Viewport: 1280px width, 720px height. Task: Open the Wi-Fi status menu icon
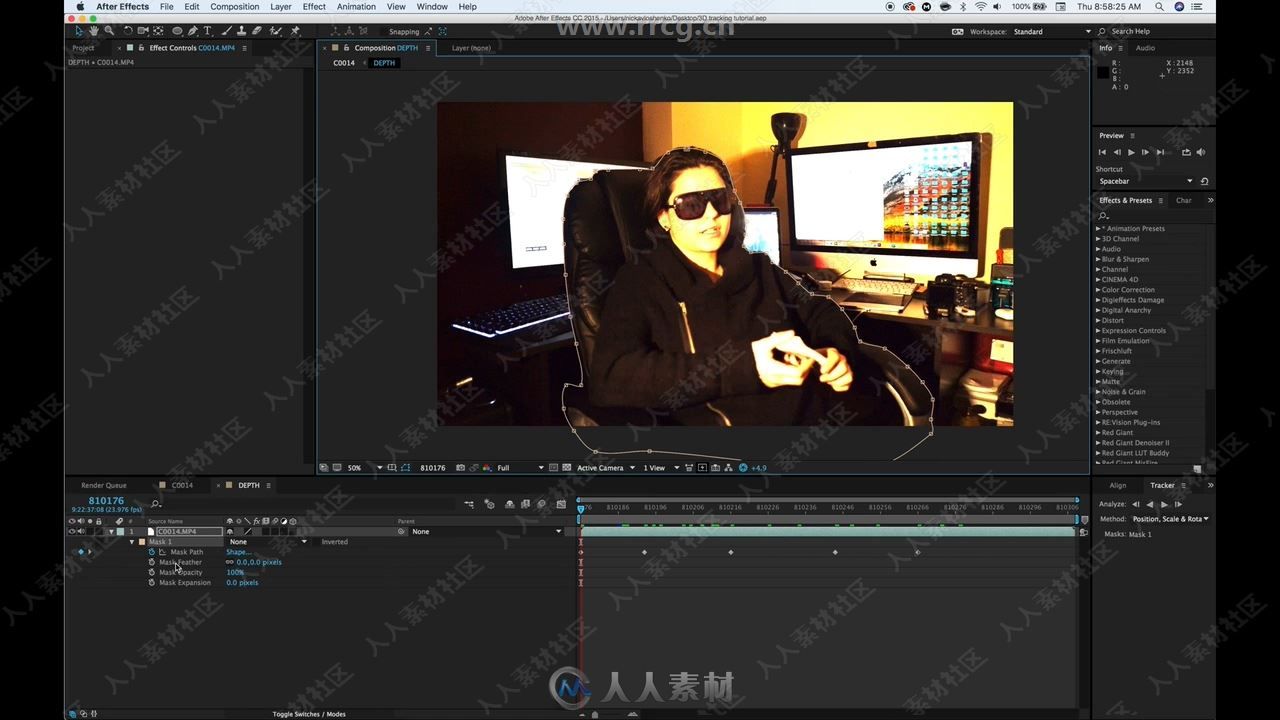[980, 6]
